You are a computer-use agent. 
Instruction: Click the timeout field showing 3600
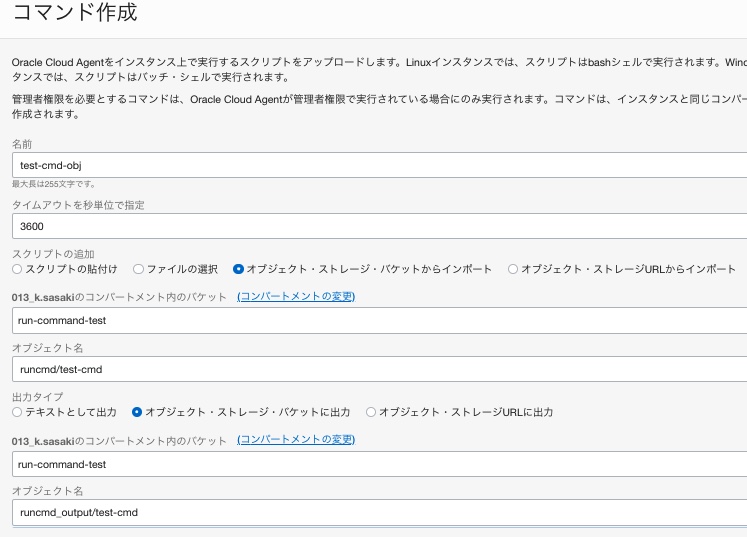(x=380, y=226)
